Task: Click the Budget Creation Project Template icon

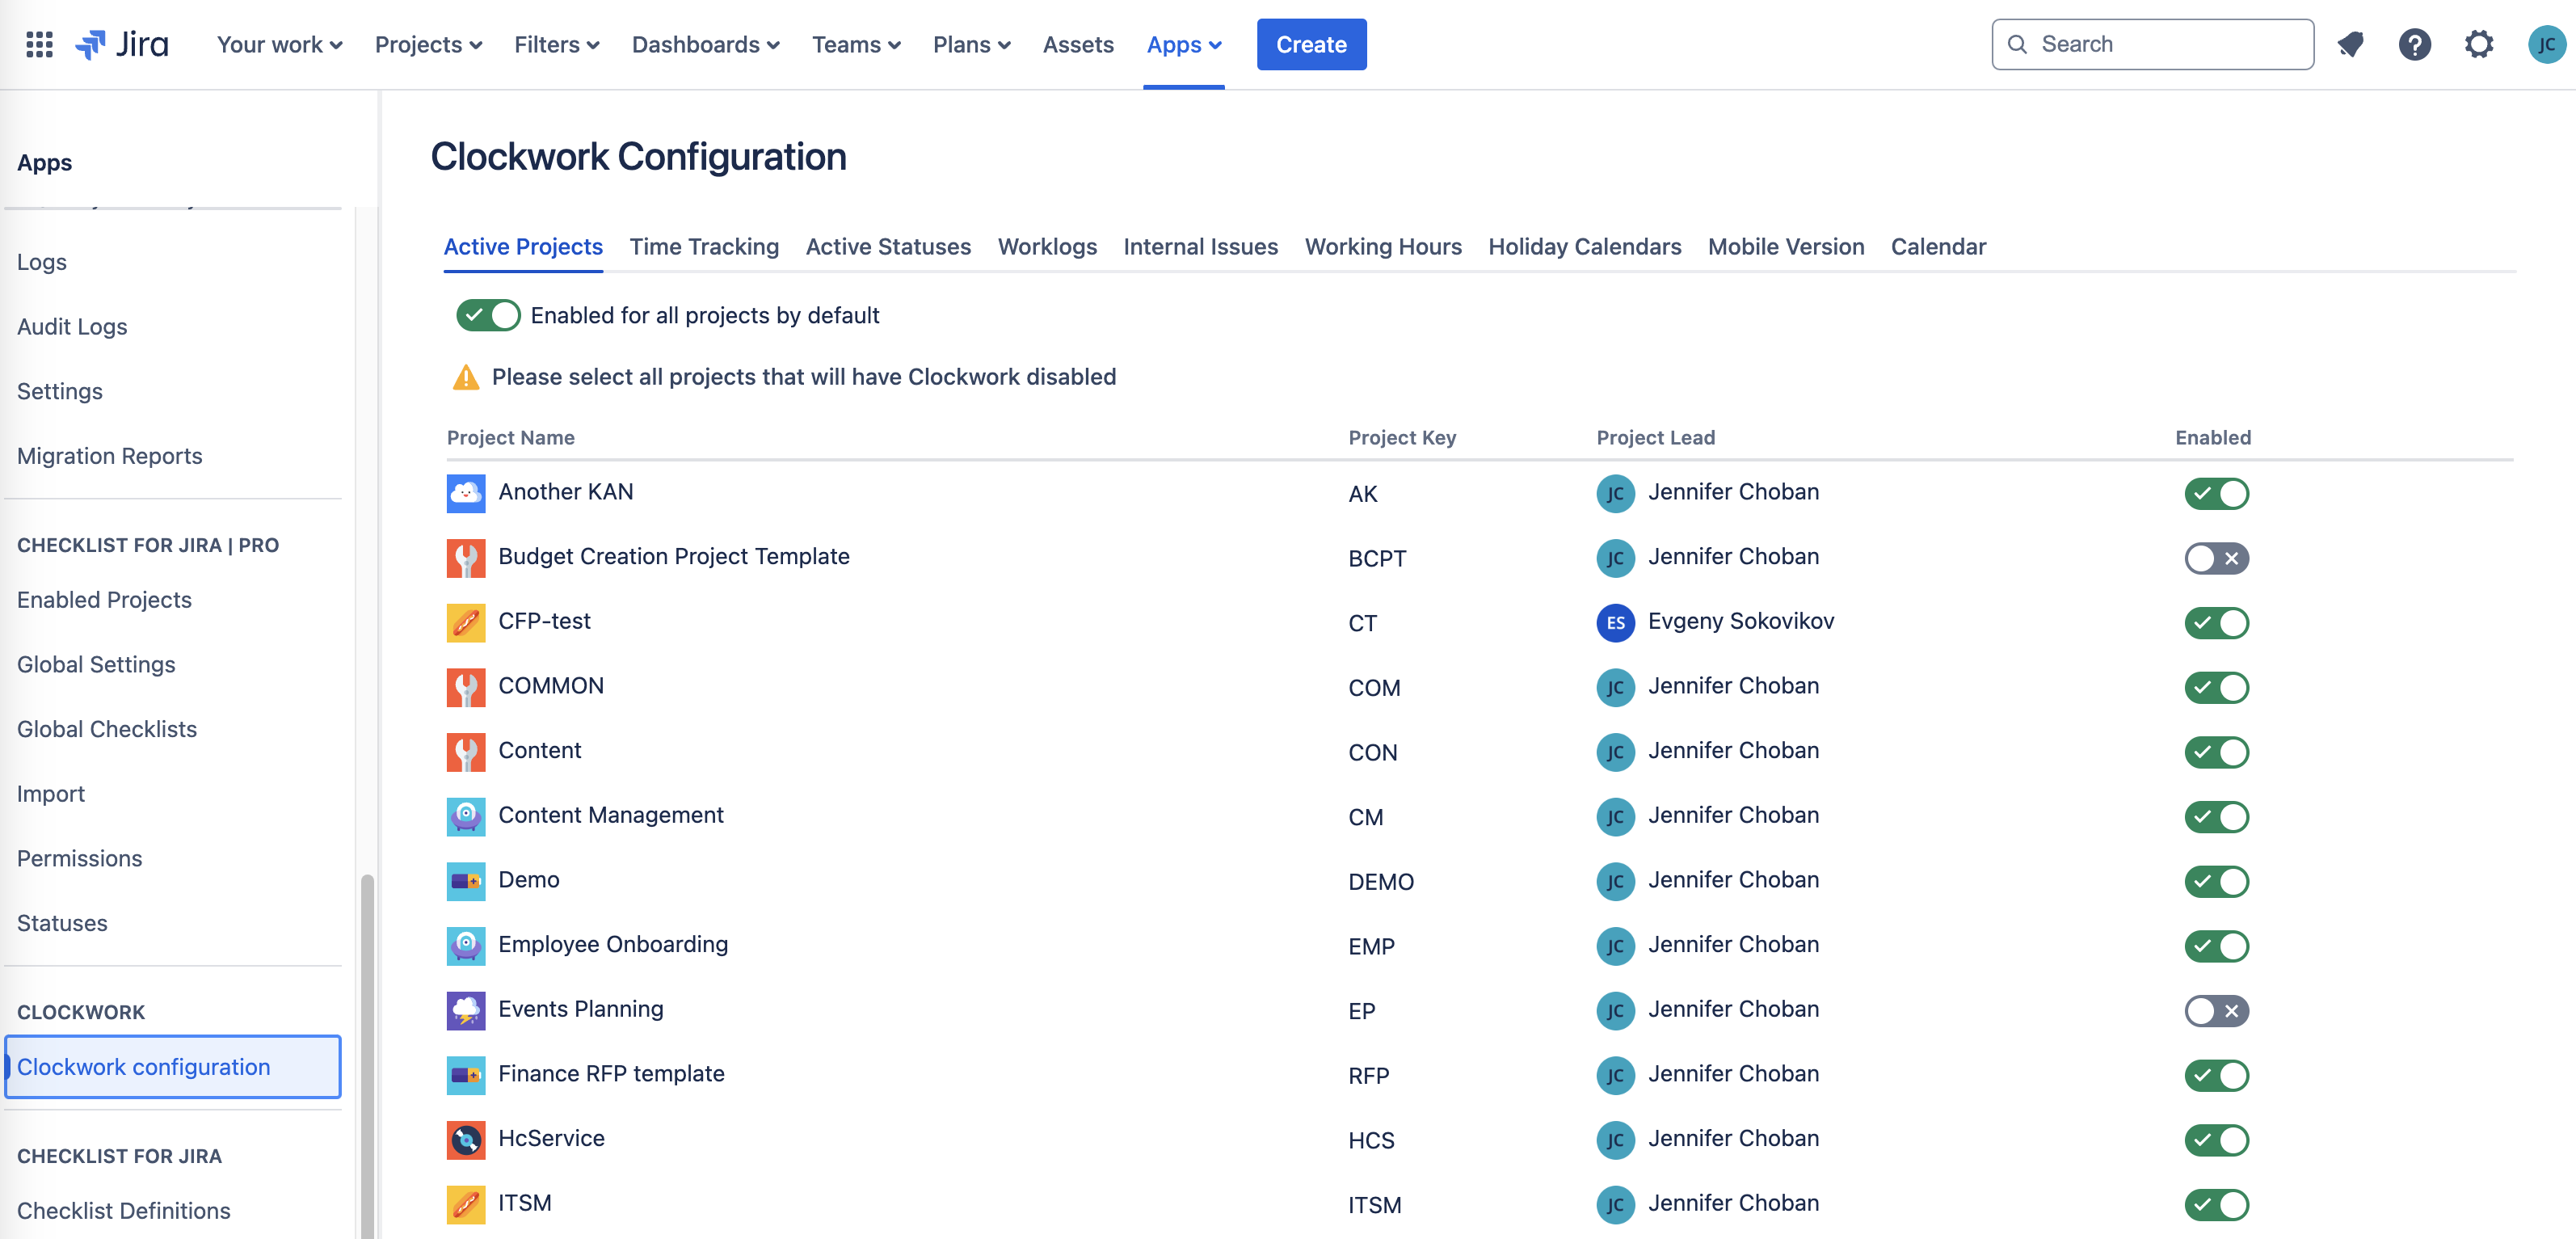Action: coord(466,558)
